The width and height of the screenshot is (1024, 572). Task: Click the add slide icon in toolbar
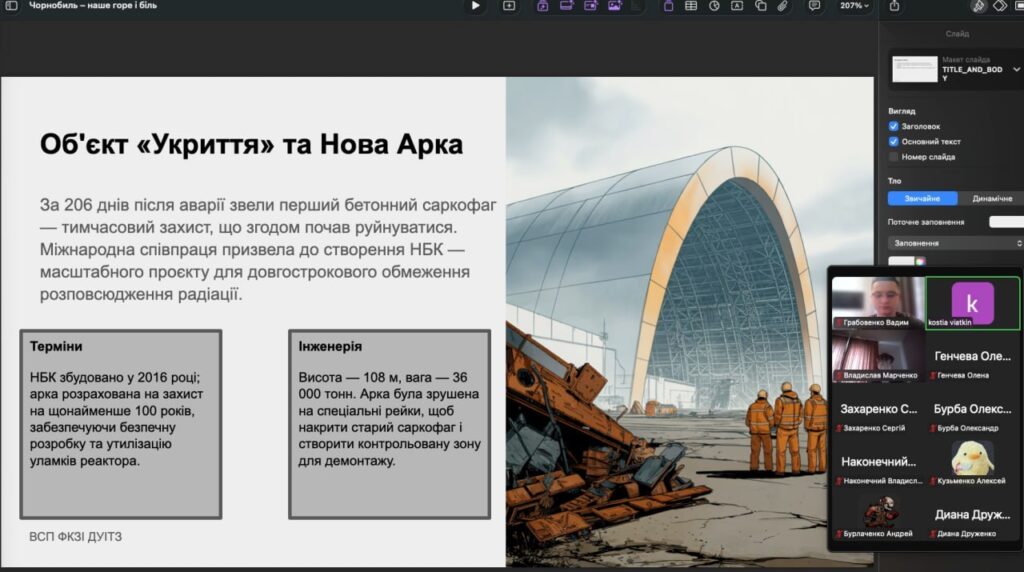(x=509, y=6)
